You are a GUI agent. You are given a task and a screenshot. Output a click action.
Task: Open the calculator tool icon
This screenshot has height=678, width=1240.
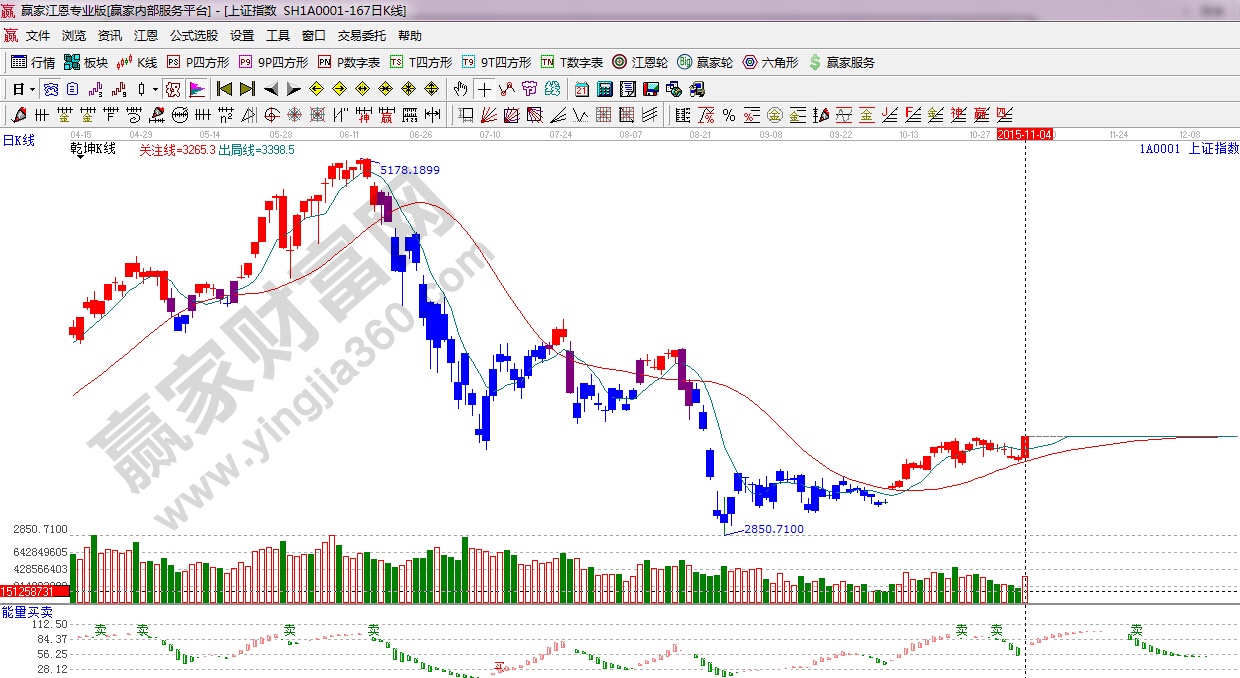(x=604, y=88)
